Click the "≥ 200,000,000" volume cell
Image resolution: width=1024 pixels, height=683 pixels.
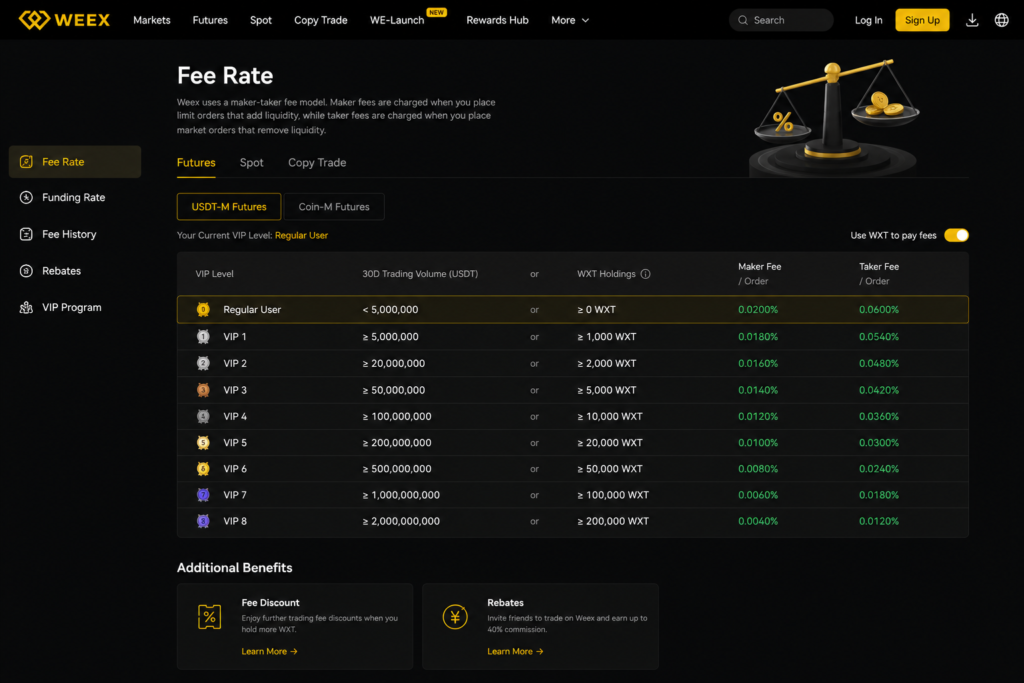pos(396,443)
